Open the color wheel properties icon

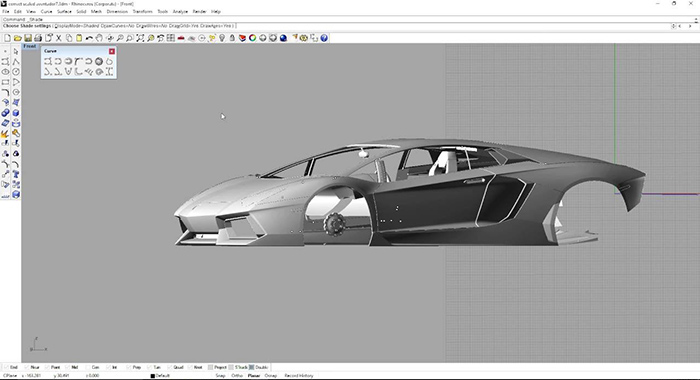[x=253, y=38]
